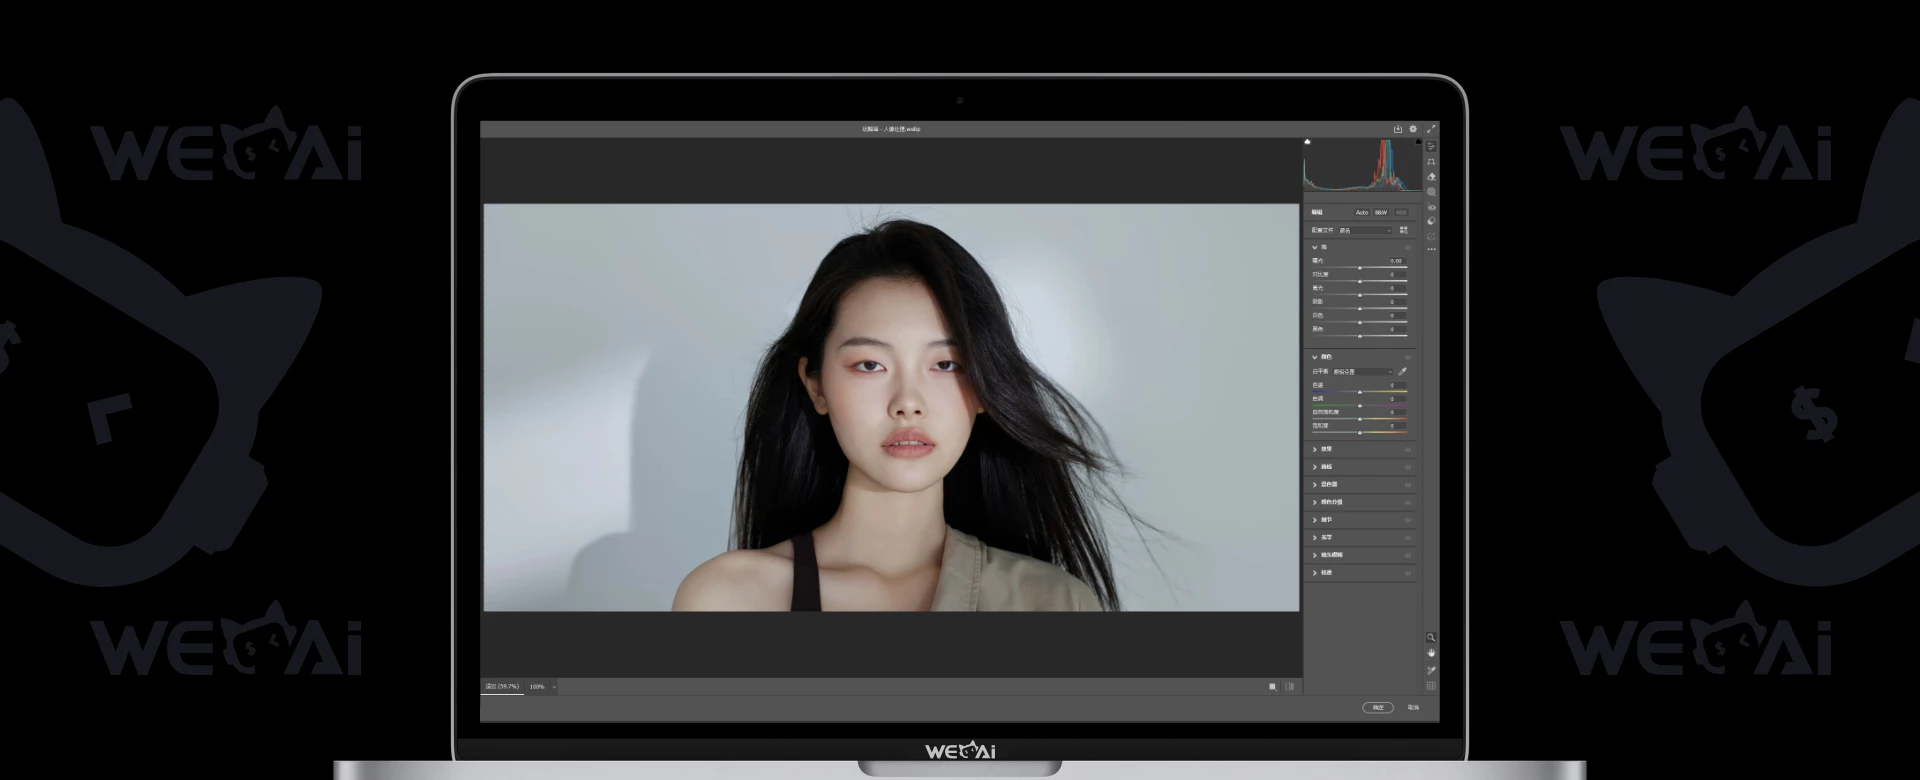Click the Auto adjustment button
The width and height of the screenshot is (1920, 780).
1362,212
